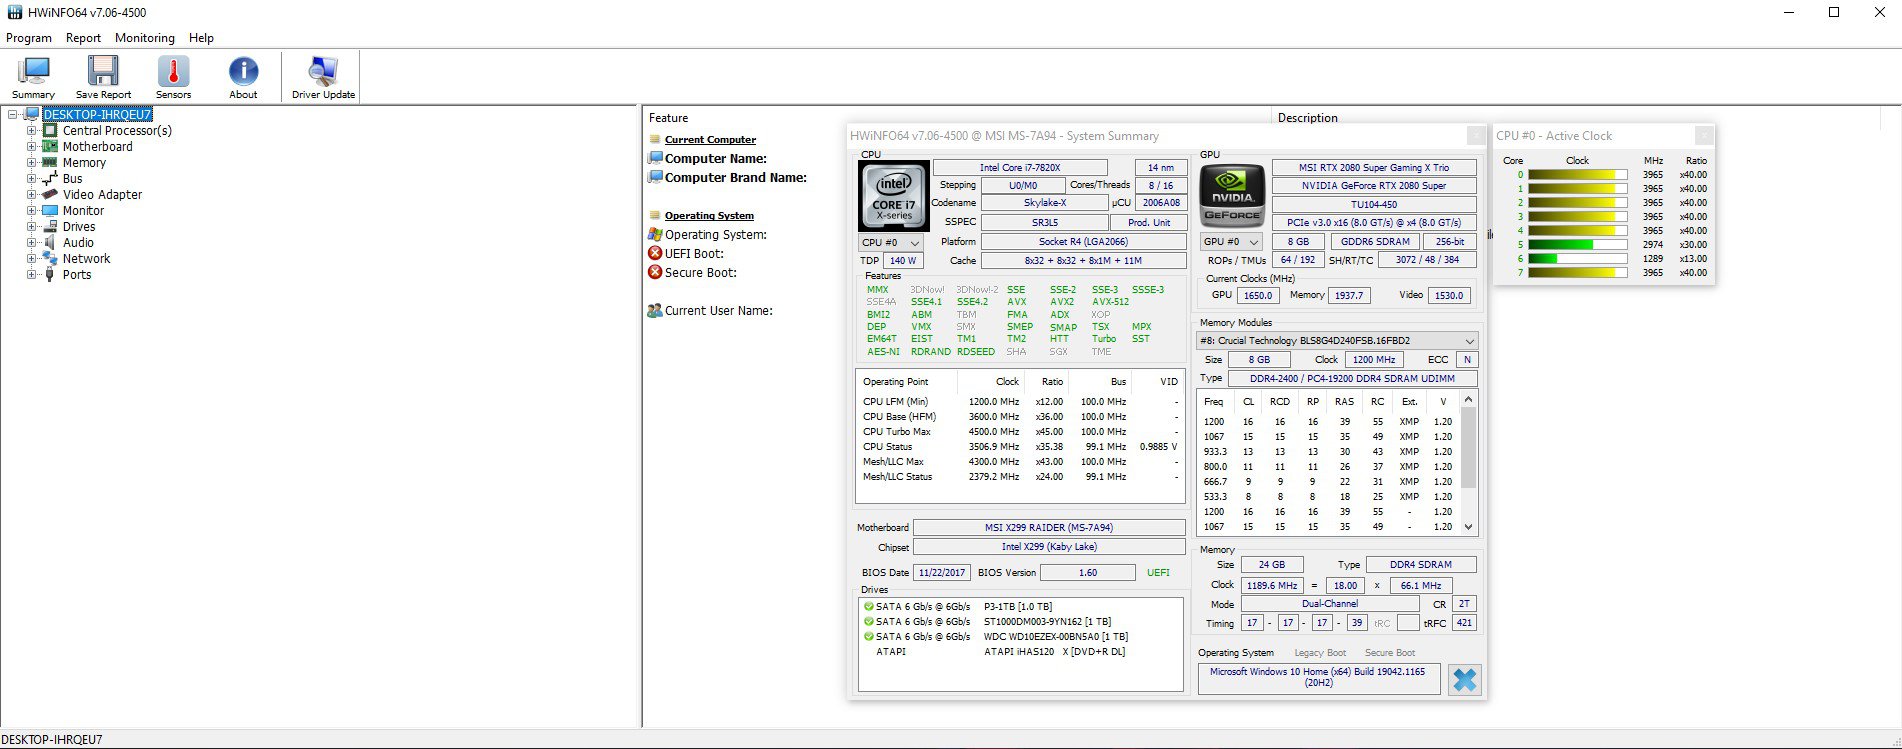Click the users icon beside Current User Name
1902x749 pixels.
655,310
